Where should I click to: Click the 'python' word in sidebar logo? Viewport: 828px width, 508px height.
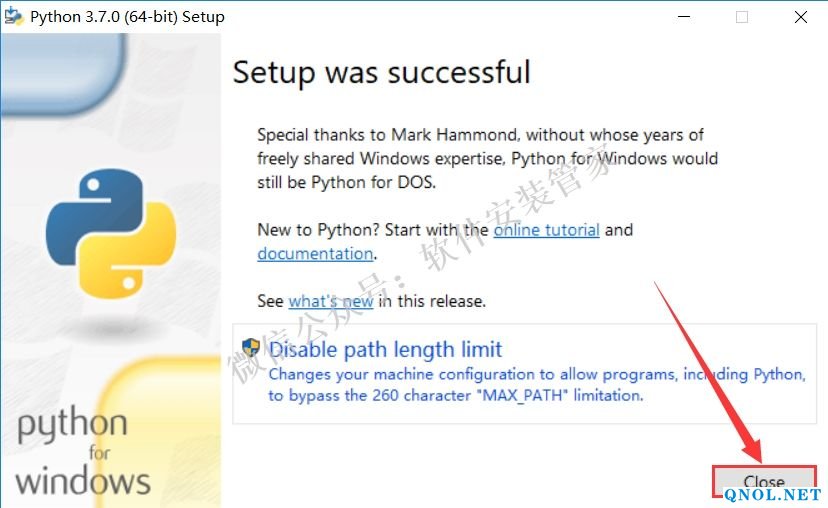coord(72,426)
